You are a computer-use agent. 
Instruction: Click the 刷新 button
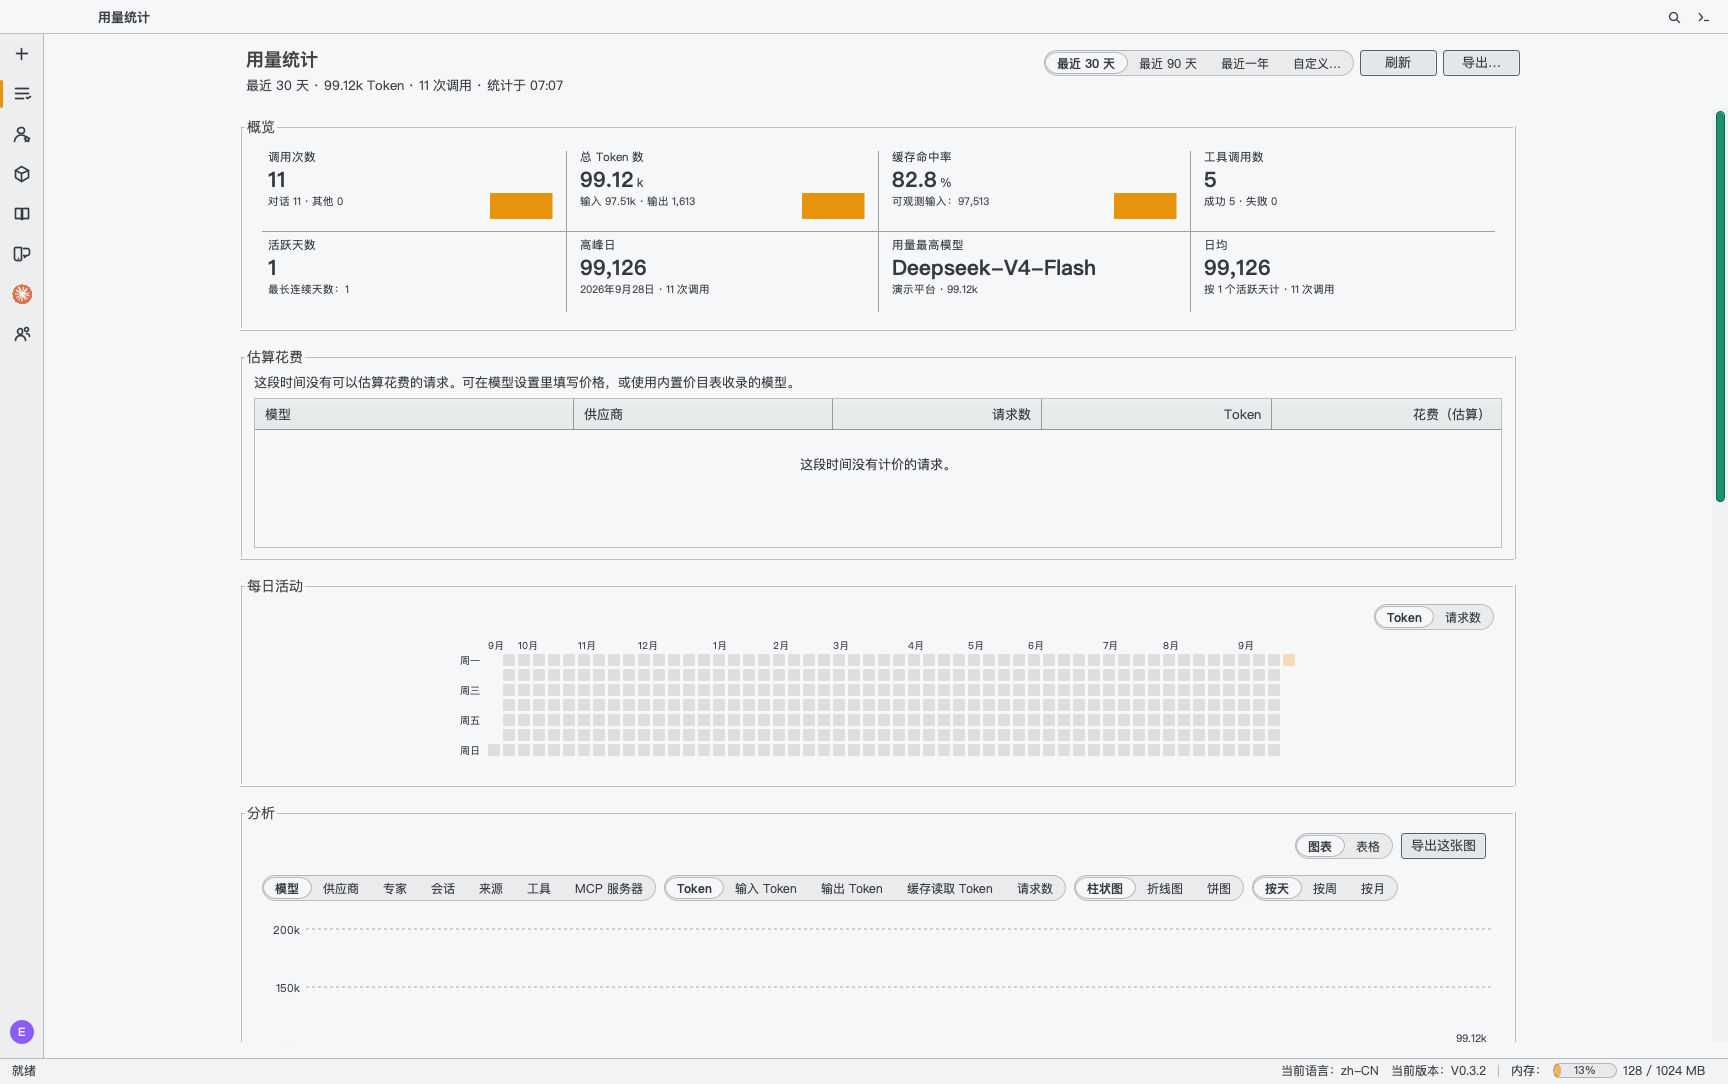click(1398, 63)
